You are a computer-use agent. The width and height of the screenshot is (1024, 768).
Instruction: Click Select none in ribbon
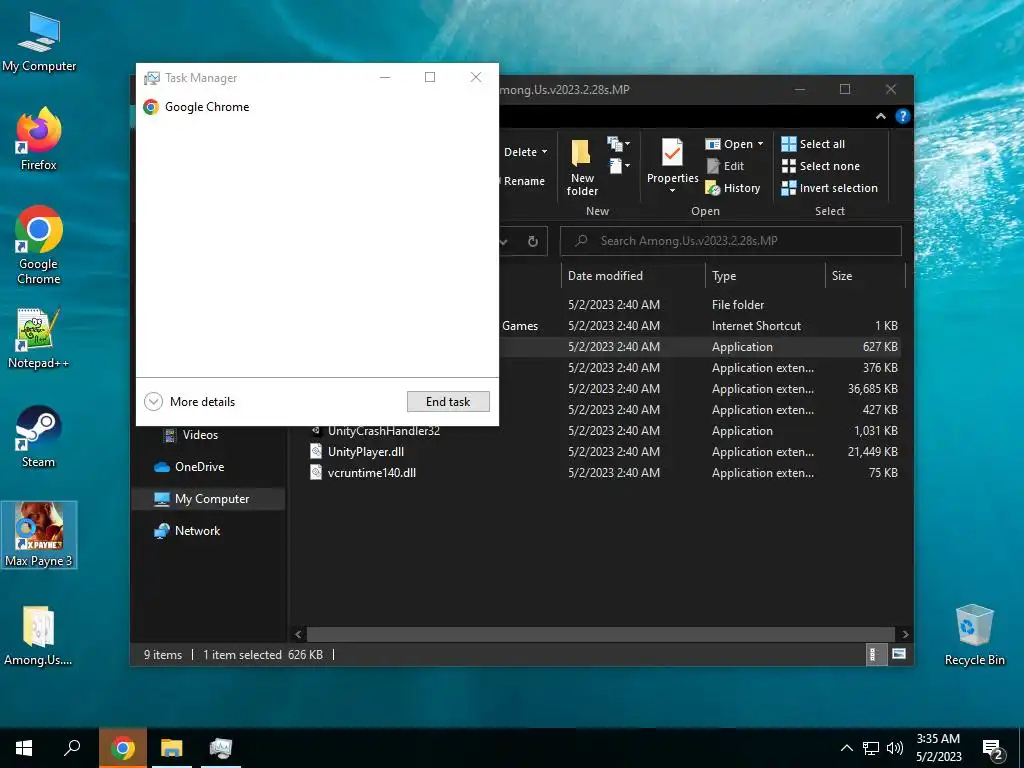tap(821, 166)
